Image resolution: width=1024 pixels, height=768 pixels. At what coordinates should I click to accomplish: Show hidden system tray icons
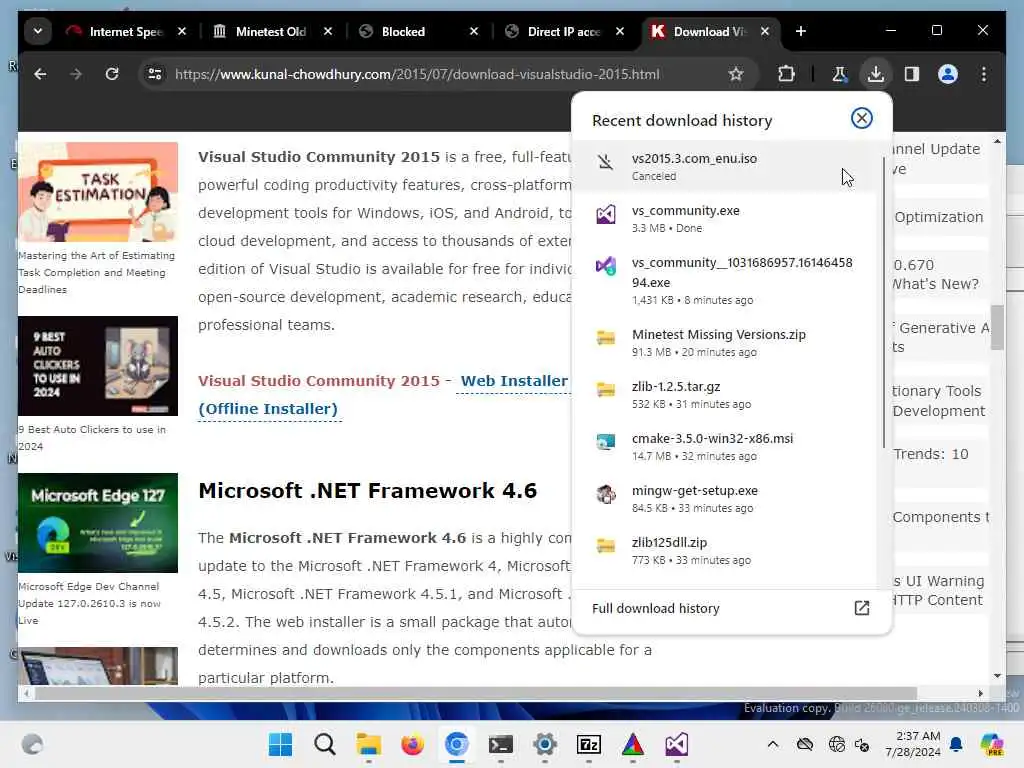click(773, 744)
